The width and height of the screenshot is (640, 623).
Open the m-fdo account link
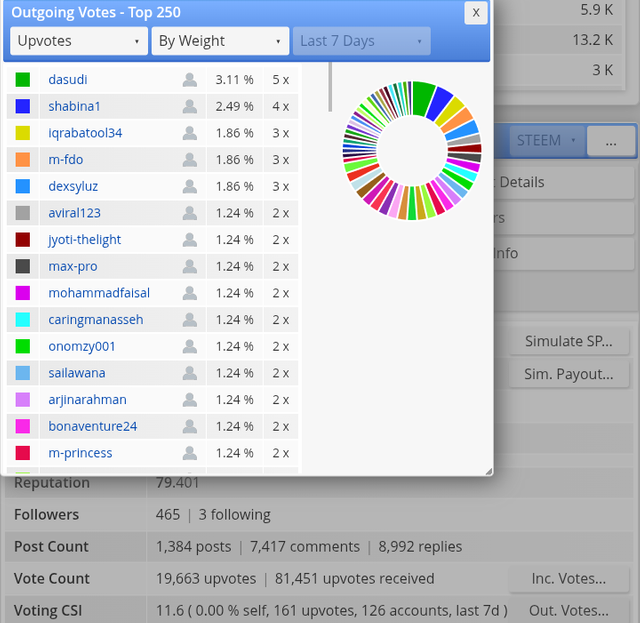(66, 160)
